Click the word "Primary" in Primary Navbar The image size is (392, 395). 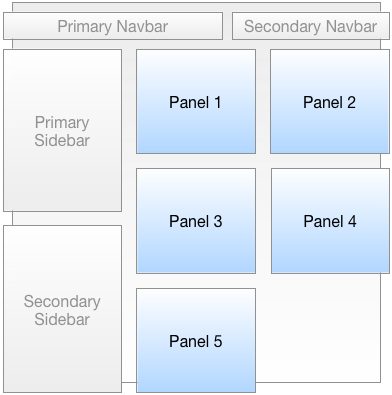pos(84,27)
